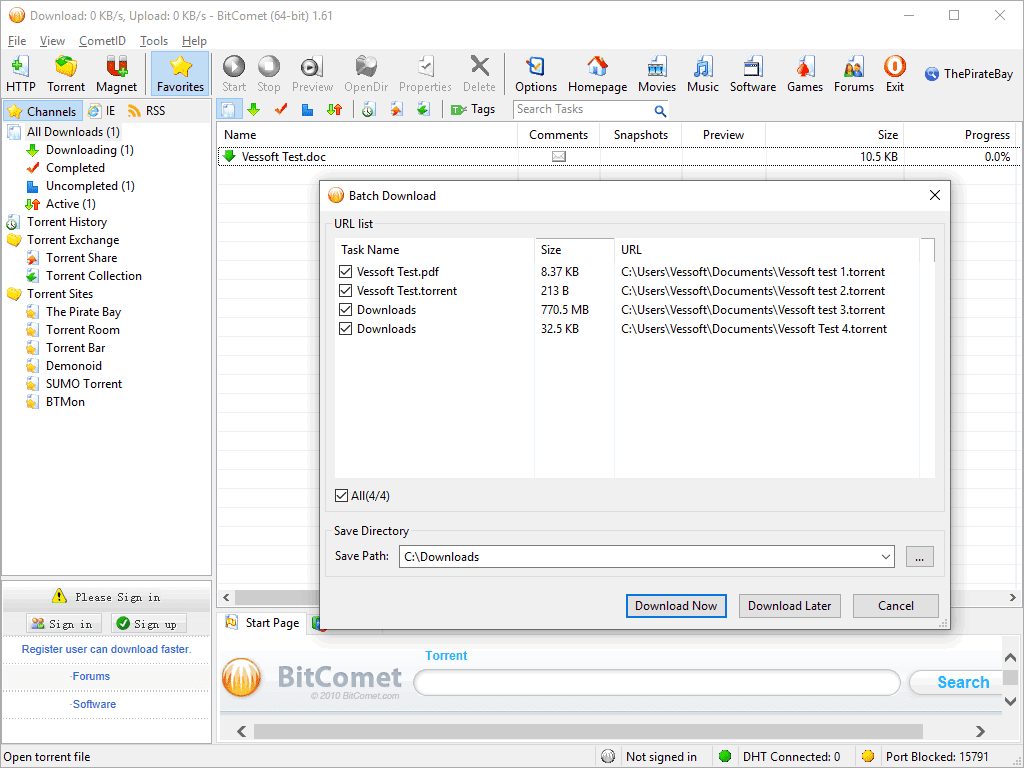This screenshot has height=768, width=1024.
Task: Click the Magnet link toolbar icon
Action: [116, 74]
